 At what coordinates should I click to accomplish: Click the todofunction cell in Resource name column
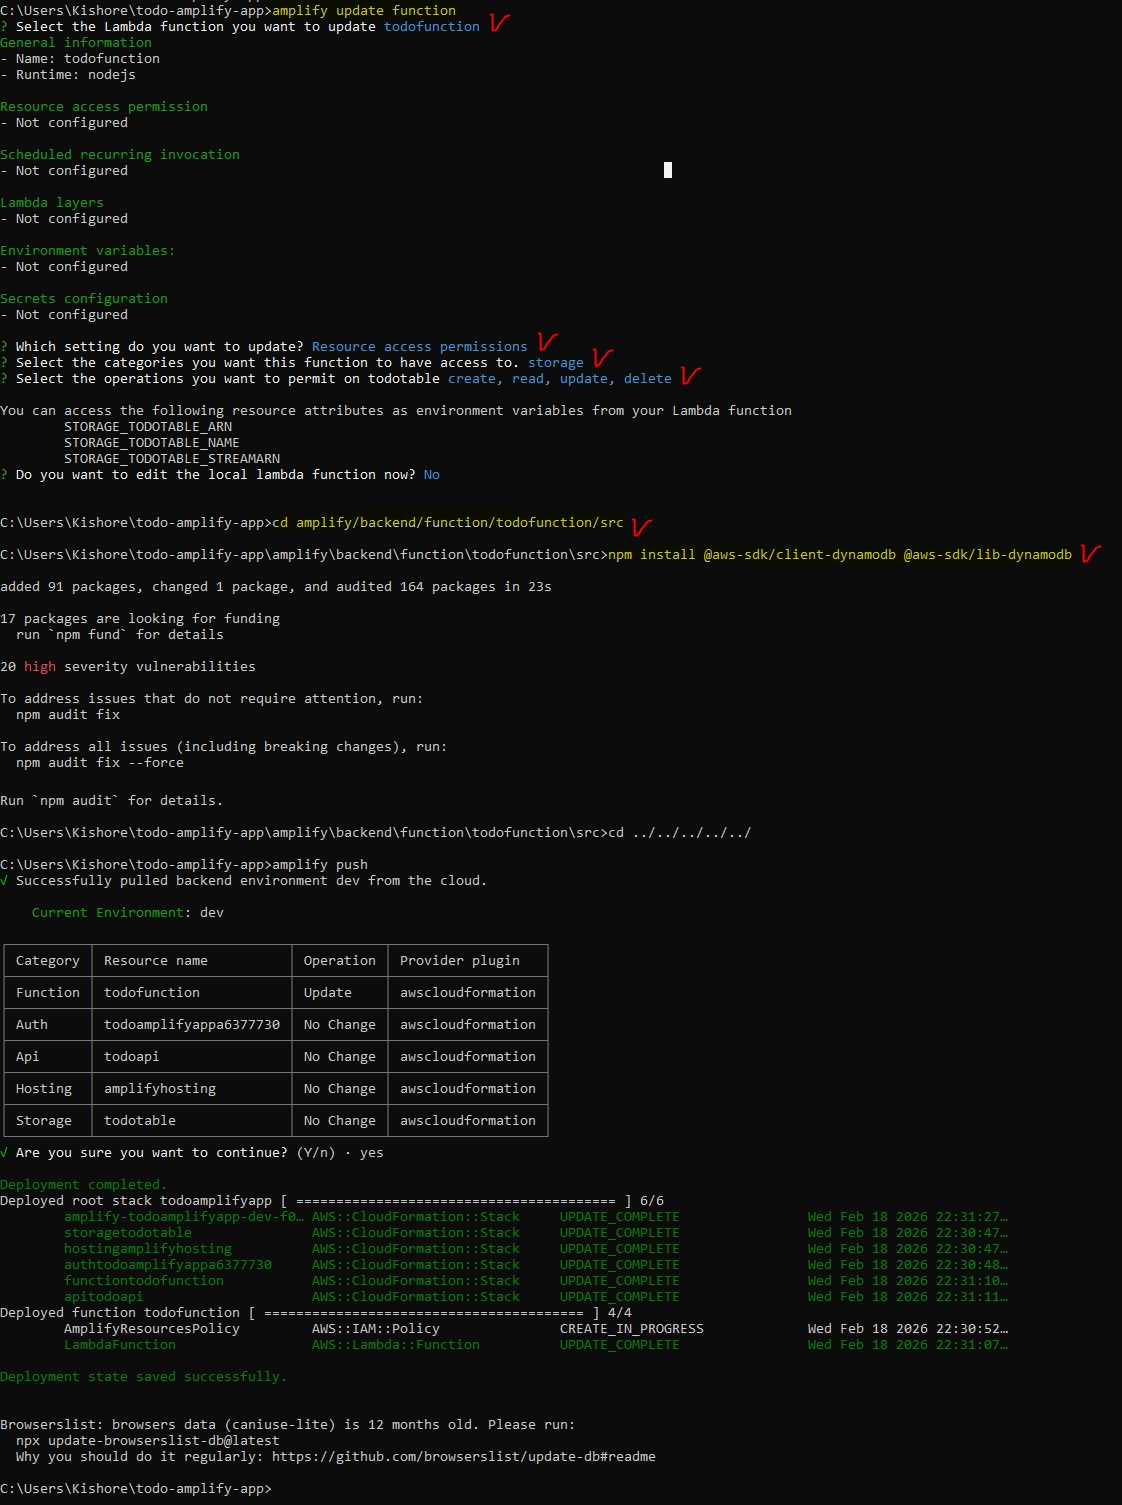pos(152,993)
